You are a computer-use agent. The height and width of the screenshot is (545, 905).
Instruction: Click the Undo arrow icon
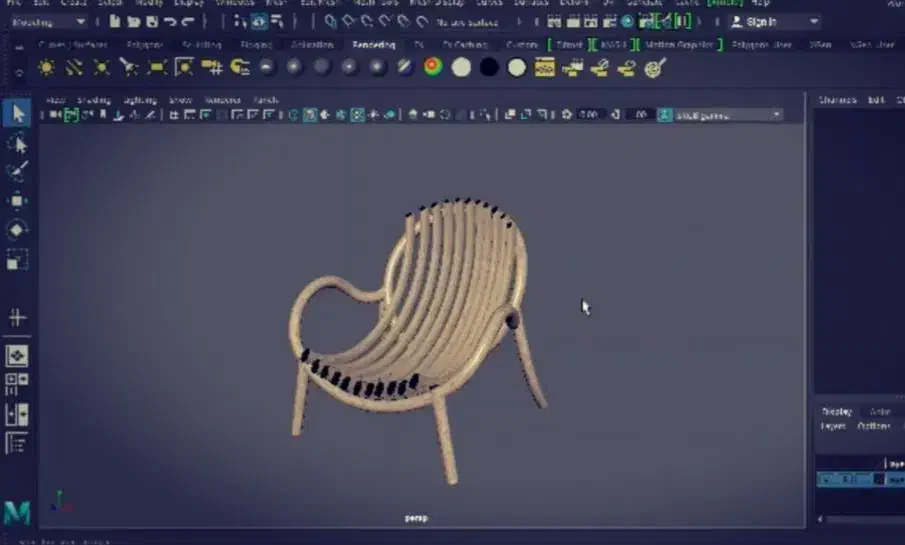(169, 21)
